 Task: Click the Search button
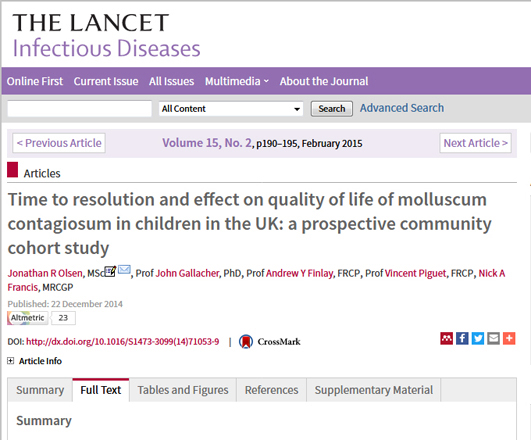[332, 109]
